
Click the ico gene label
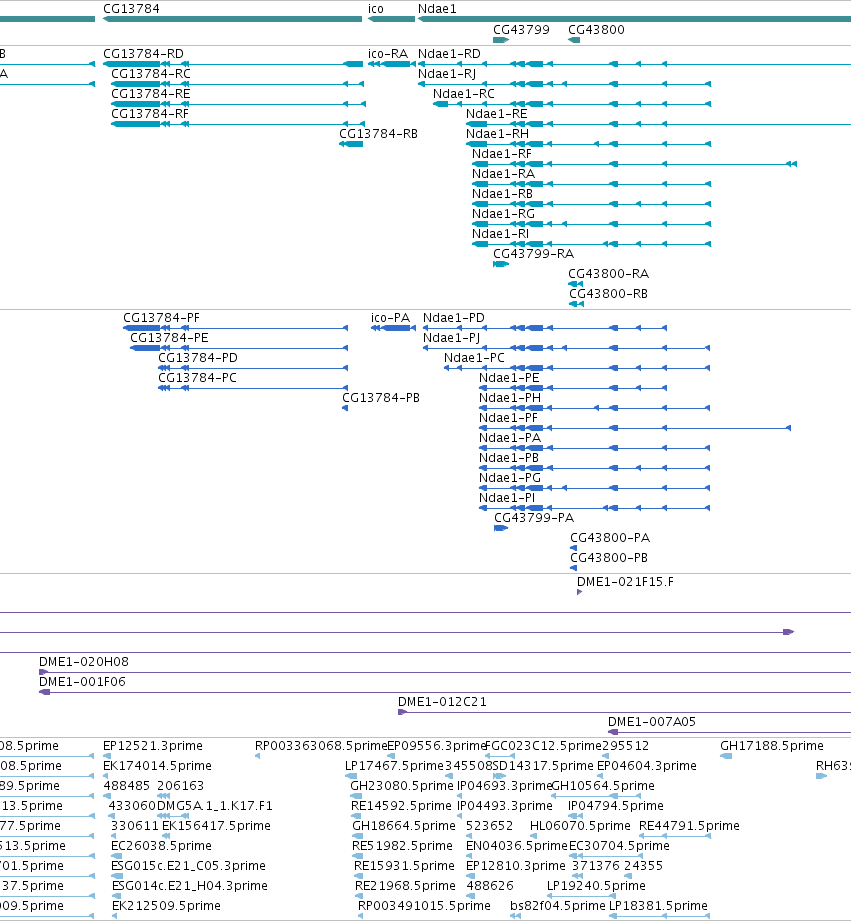pos(376,9)
